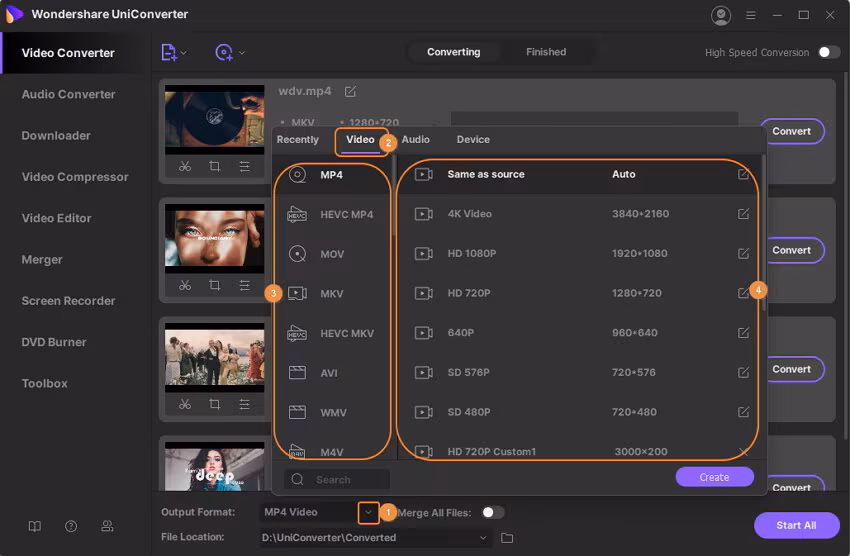Screen dimensions: 850x556
Task: Edit the SD 480P preset
Action: 743,412
